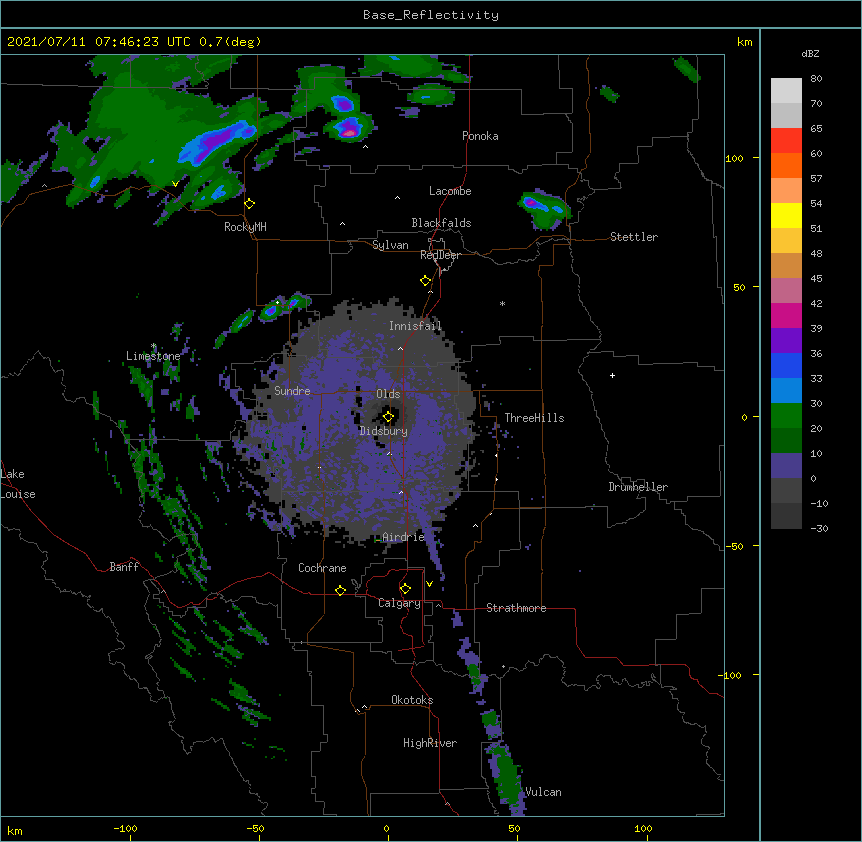Click the yellow diamond marker beside RockyMH
Screen dimensions: 862x842
pyautogui.click(x=250, y=203)
